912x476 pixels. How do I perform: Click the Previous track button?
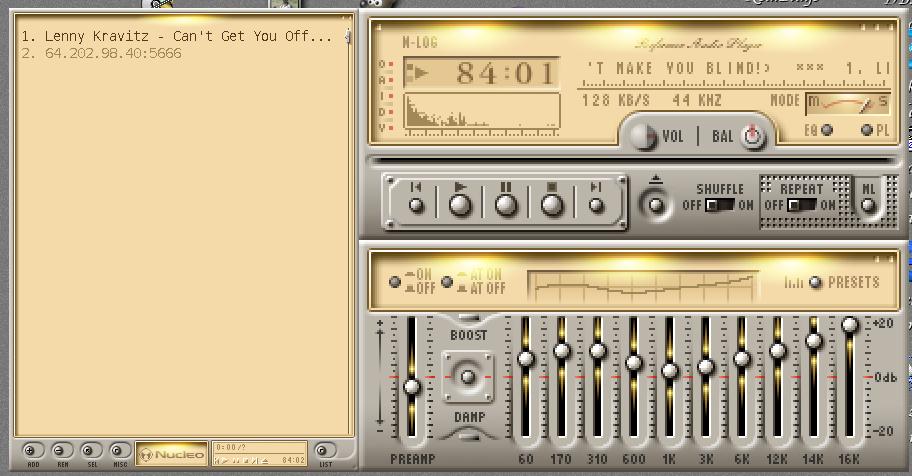click(416, 205)
